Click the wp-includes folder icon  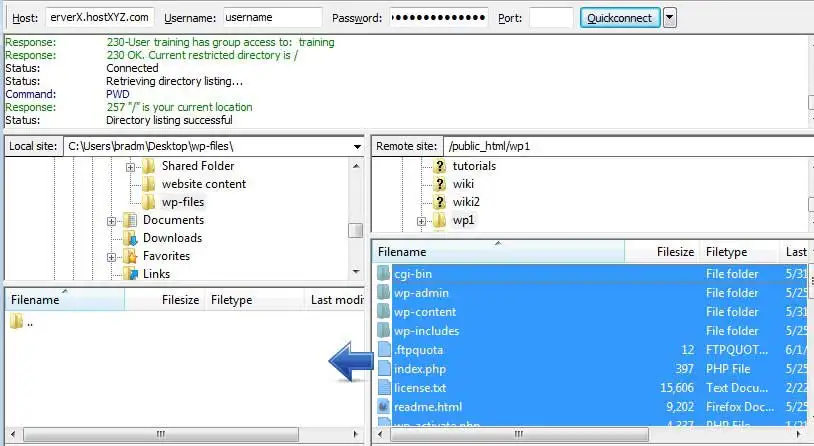pos(384,331)
